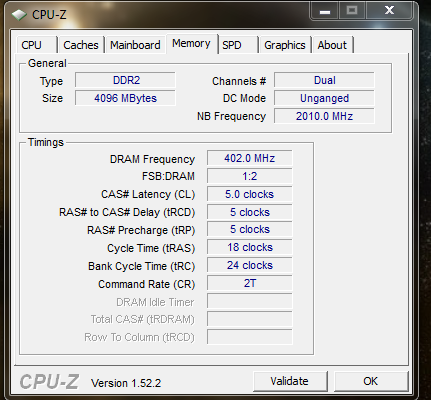Click the 402.0 MHz DRAM Frequency value

[x=250, y=158]
